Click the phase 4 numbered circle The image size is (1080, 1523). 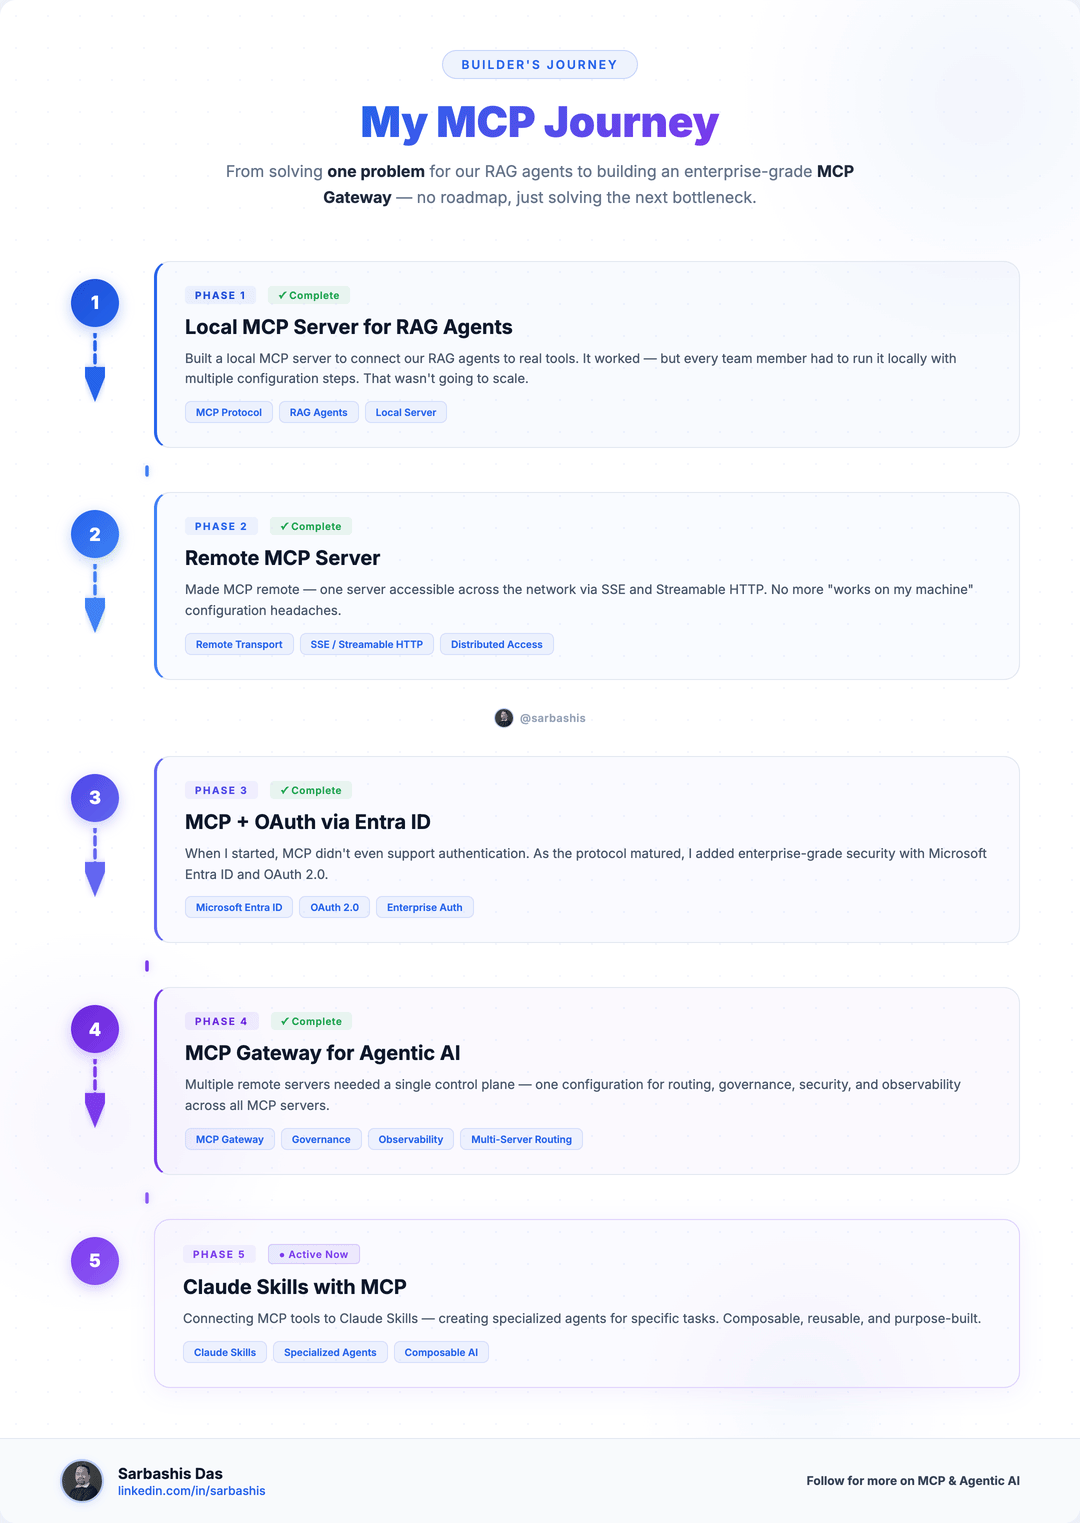[x=95, y=1029]
